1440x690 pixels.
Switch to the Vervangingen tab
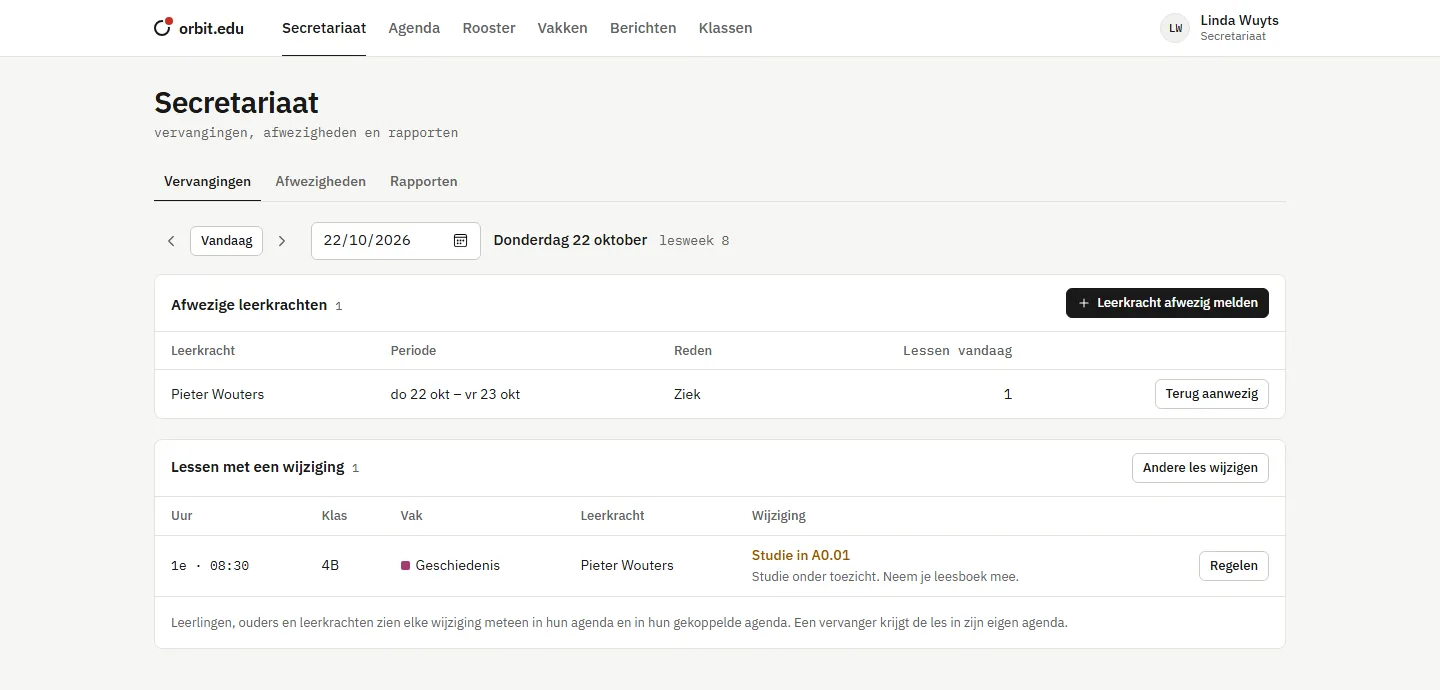(x=207, y=182)
